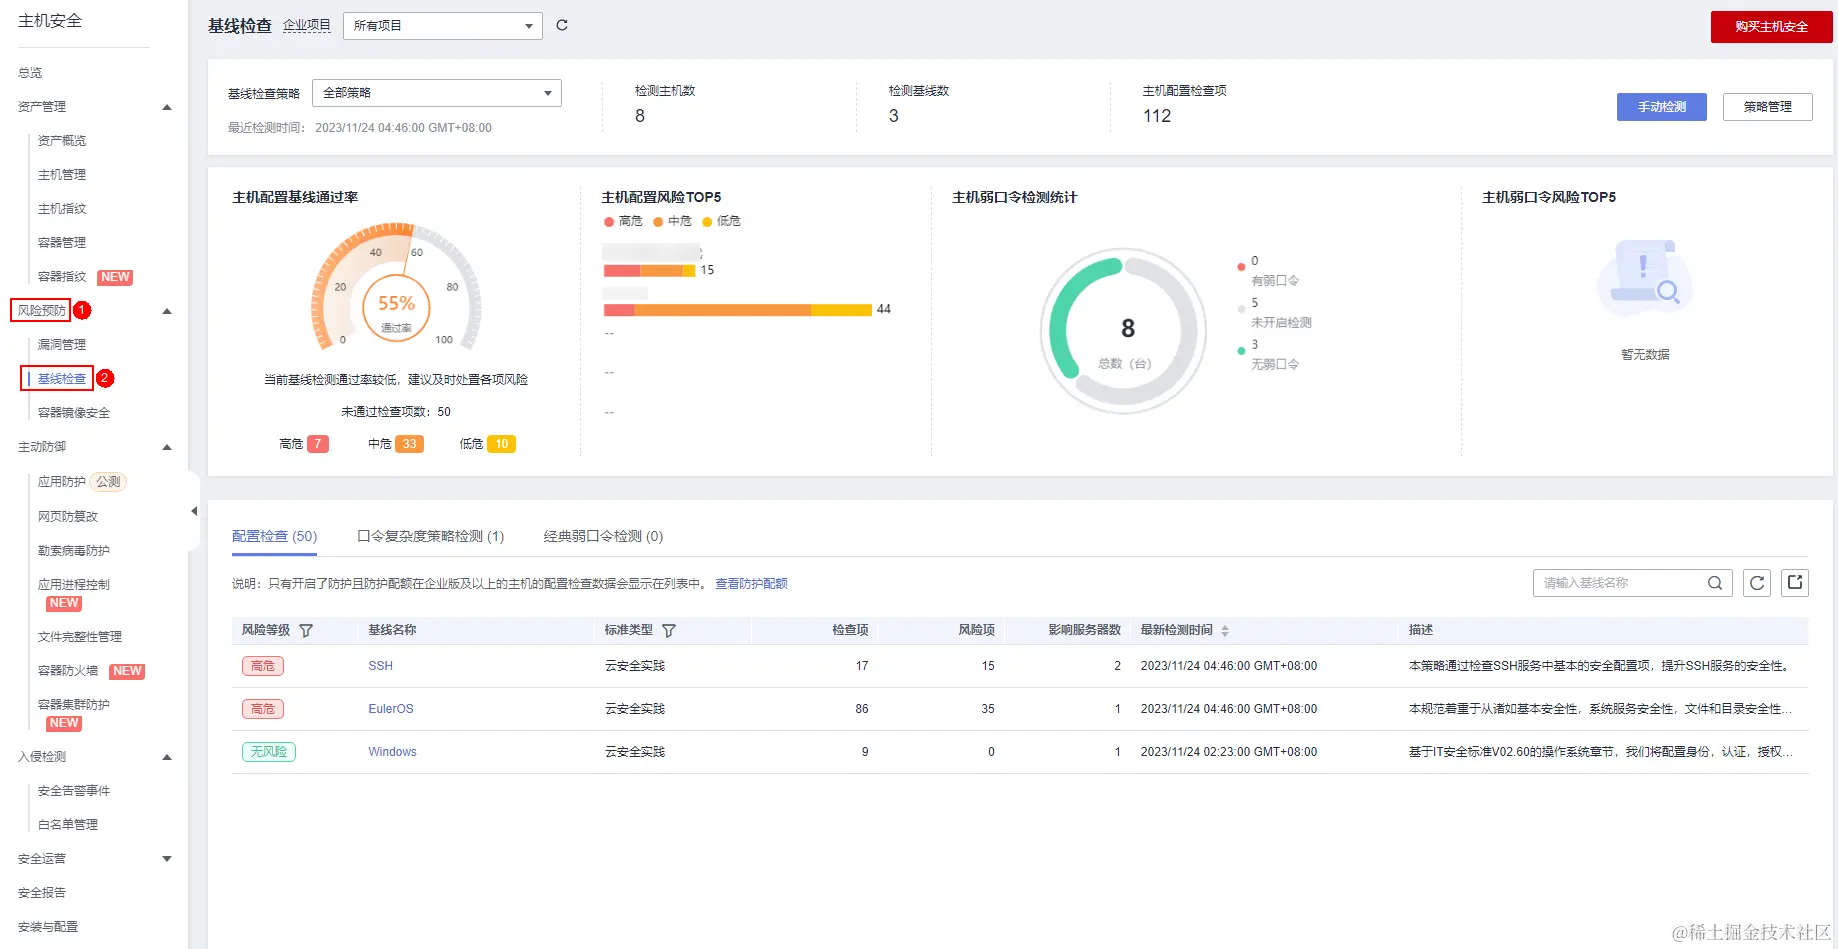Click the 15 risk bar in TOP5 chart
Viewport: 1838px width, 949px height.
click(x=649, y=270)
